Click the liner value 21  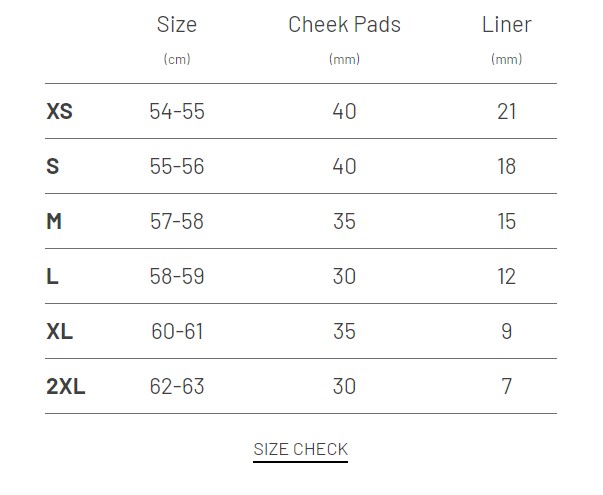507,112
